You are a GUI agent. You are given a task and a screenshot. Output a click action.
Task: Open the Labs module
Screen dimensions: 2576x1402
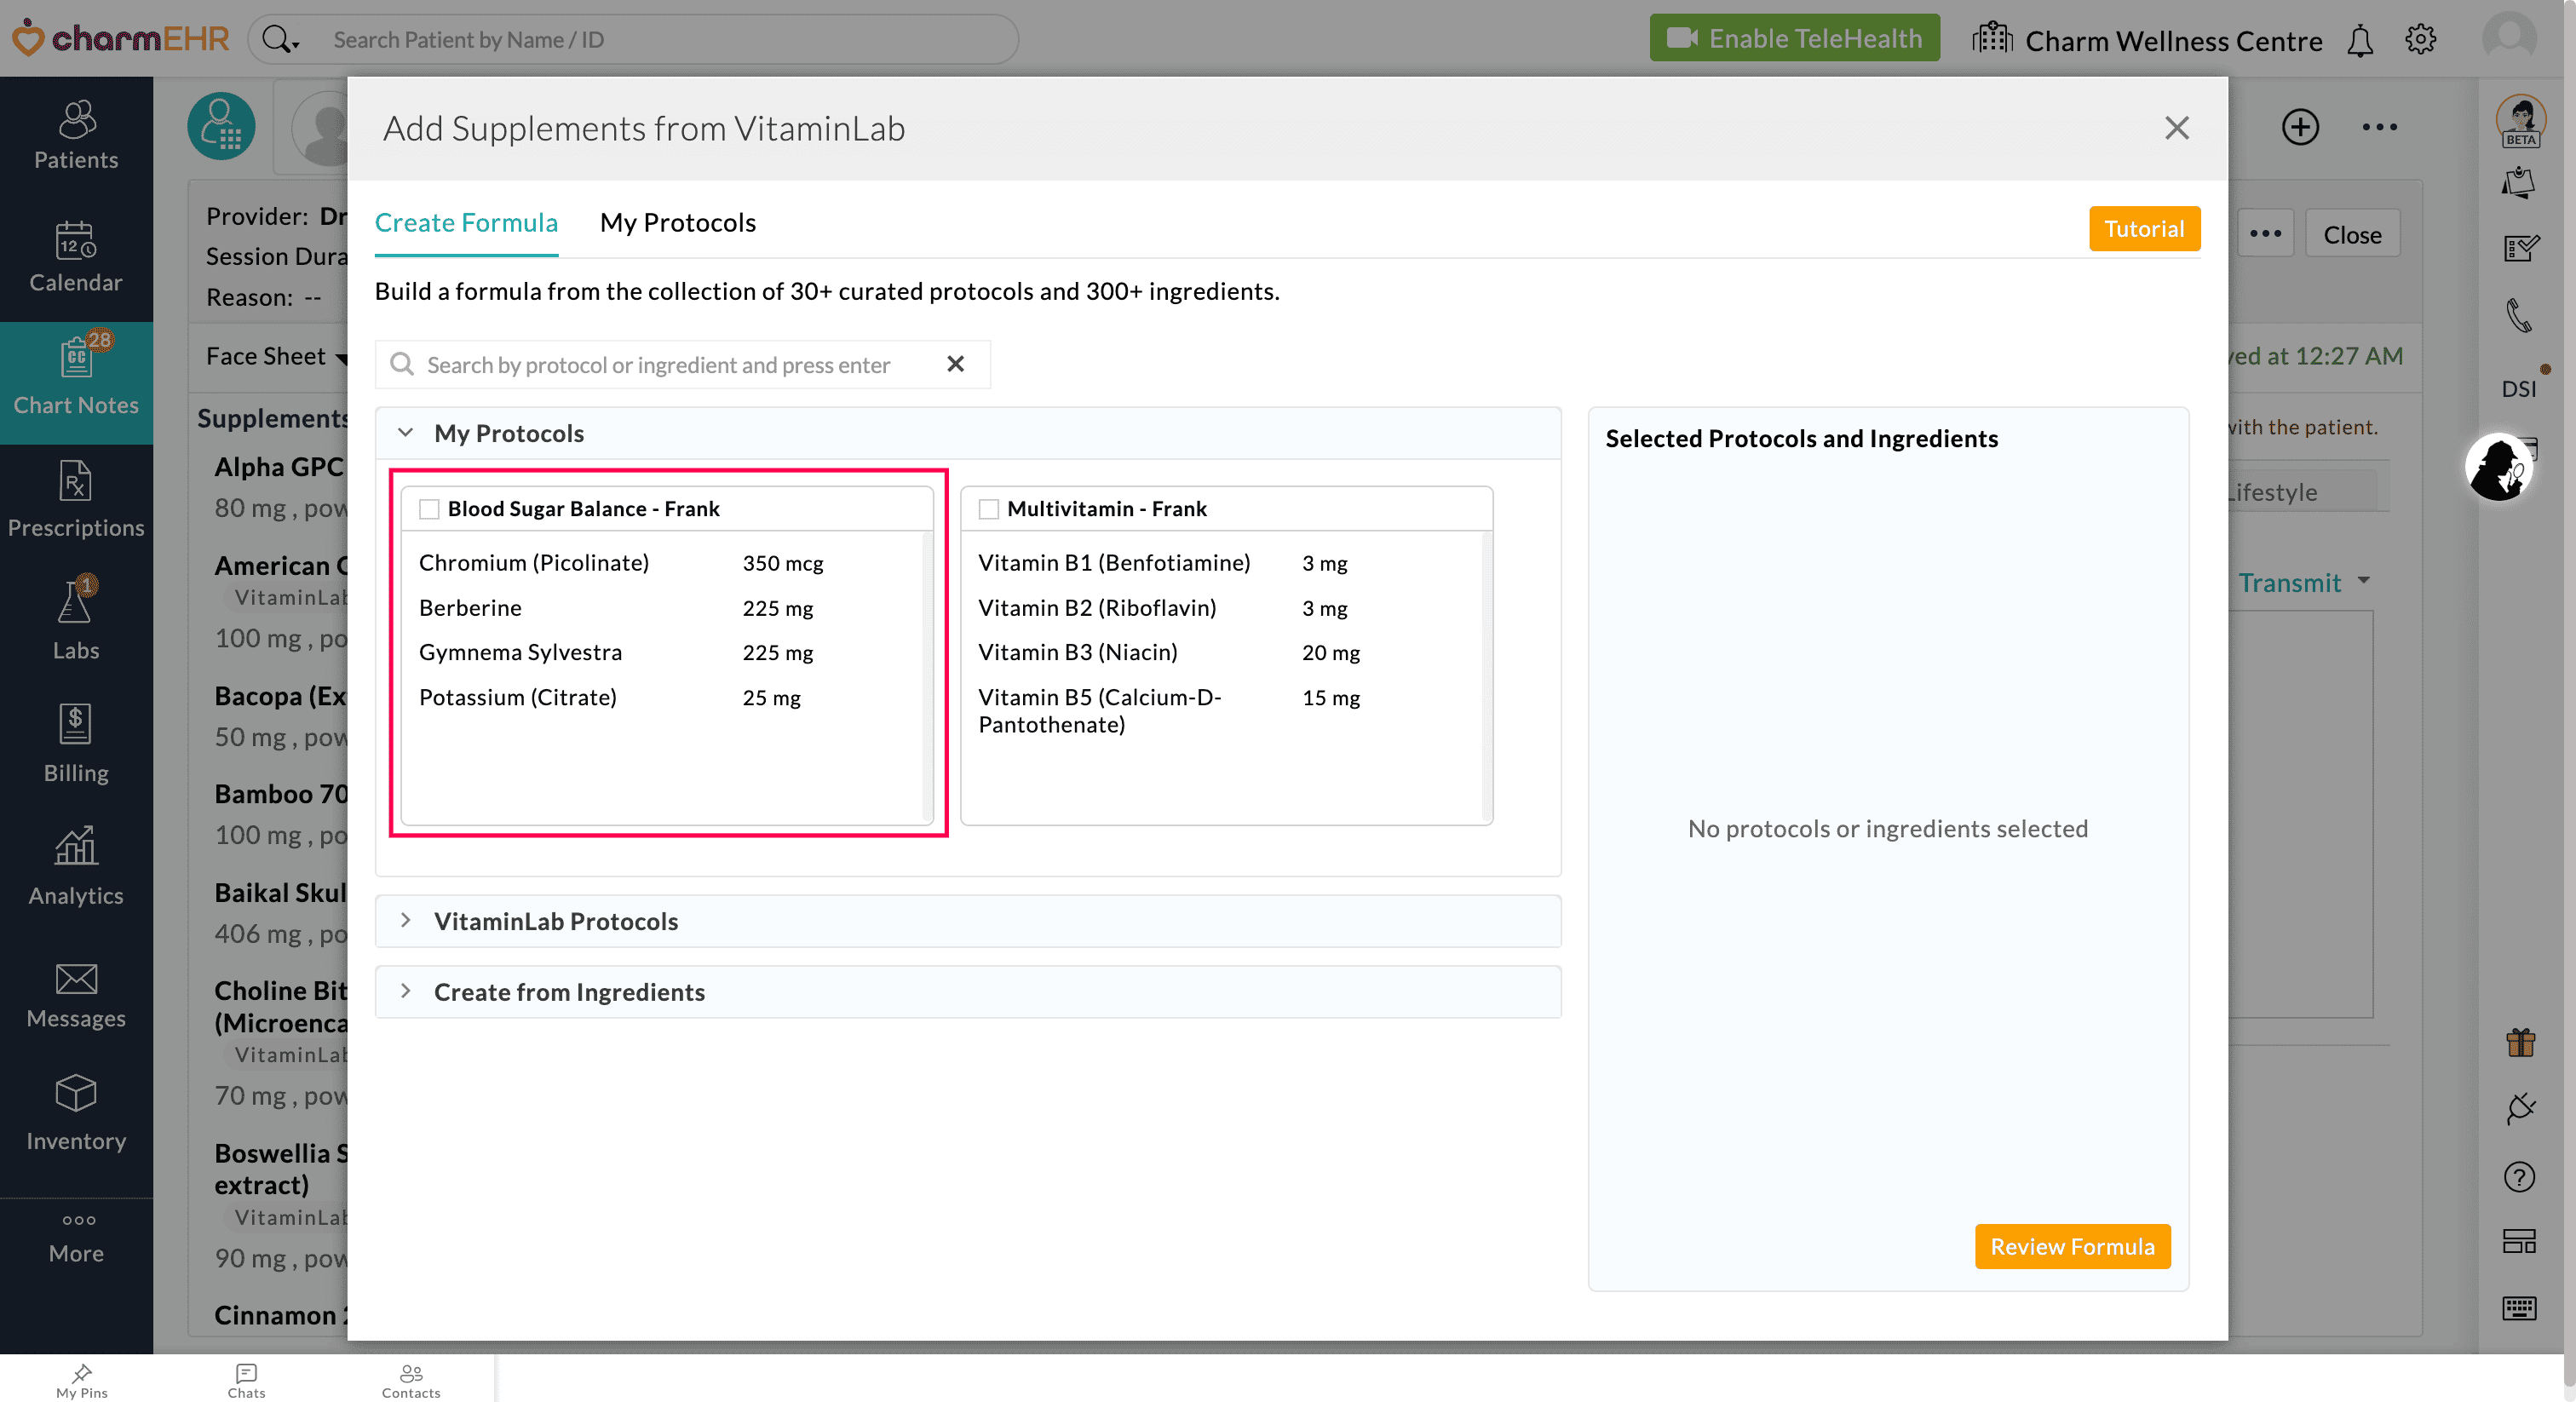pos(76,622)
